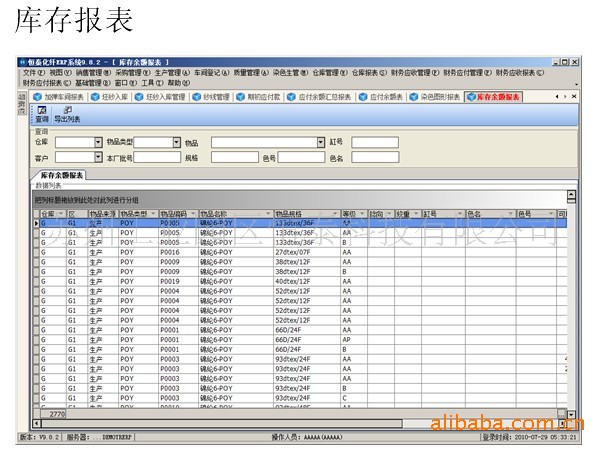Viewport: 607px width, 451px height.
Task: Click the 缸号 input field
Action: click(x=375, y=143)
